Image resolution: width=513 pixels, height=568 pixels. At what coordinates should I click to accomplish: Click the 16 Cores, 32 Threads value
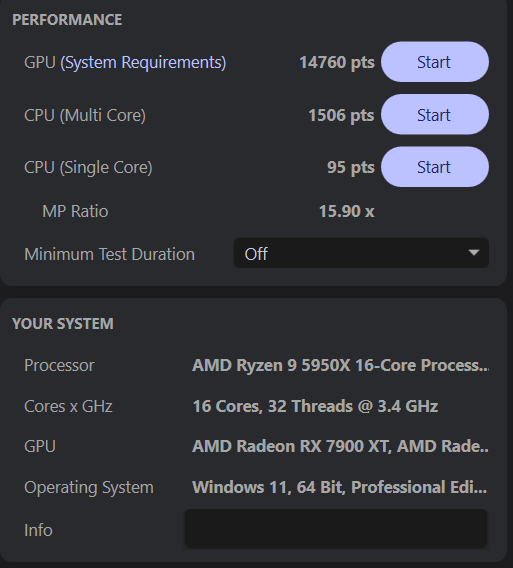[315, 406]
